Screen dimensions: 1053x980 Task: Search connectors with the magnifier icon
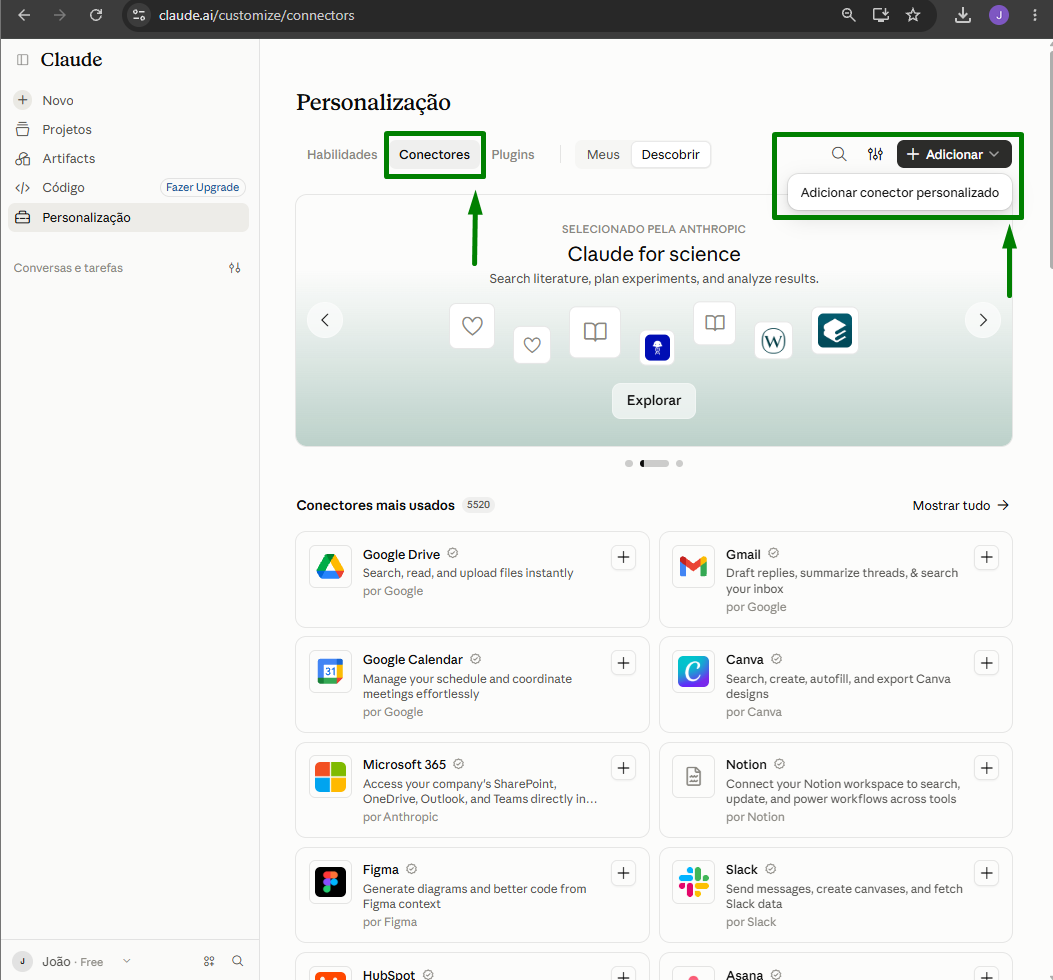[839, 154]
